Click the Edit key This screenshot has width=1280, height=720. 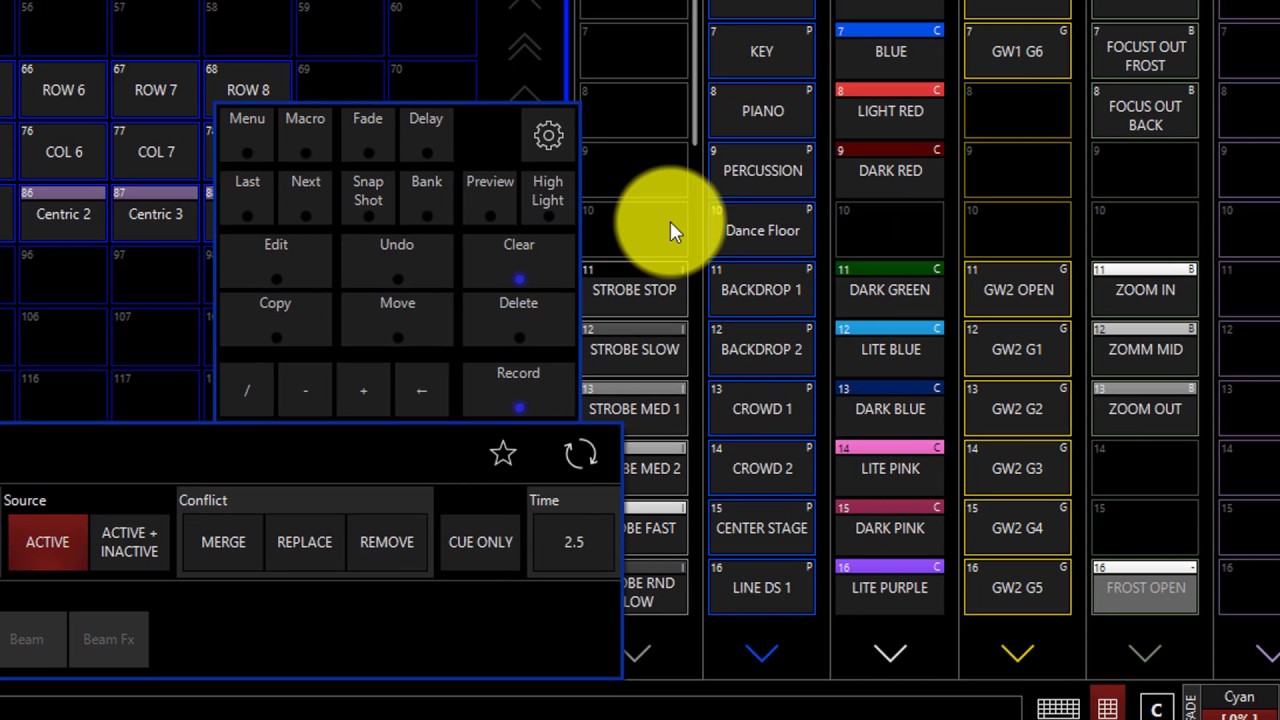click(x=276, y=260)
